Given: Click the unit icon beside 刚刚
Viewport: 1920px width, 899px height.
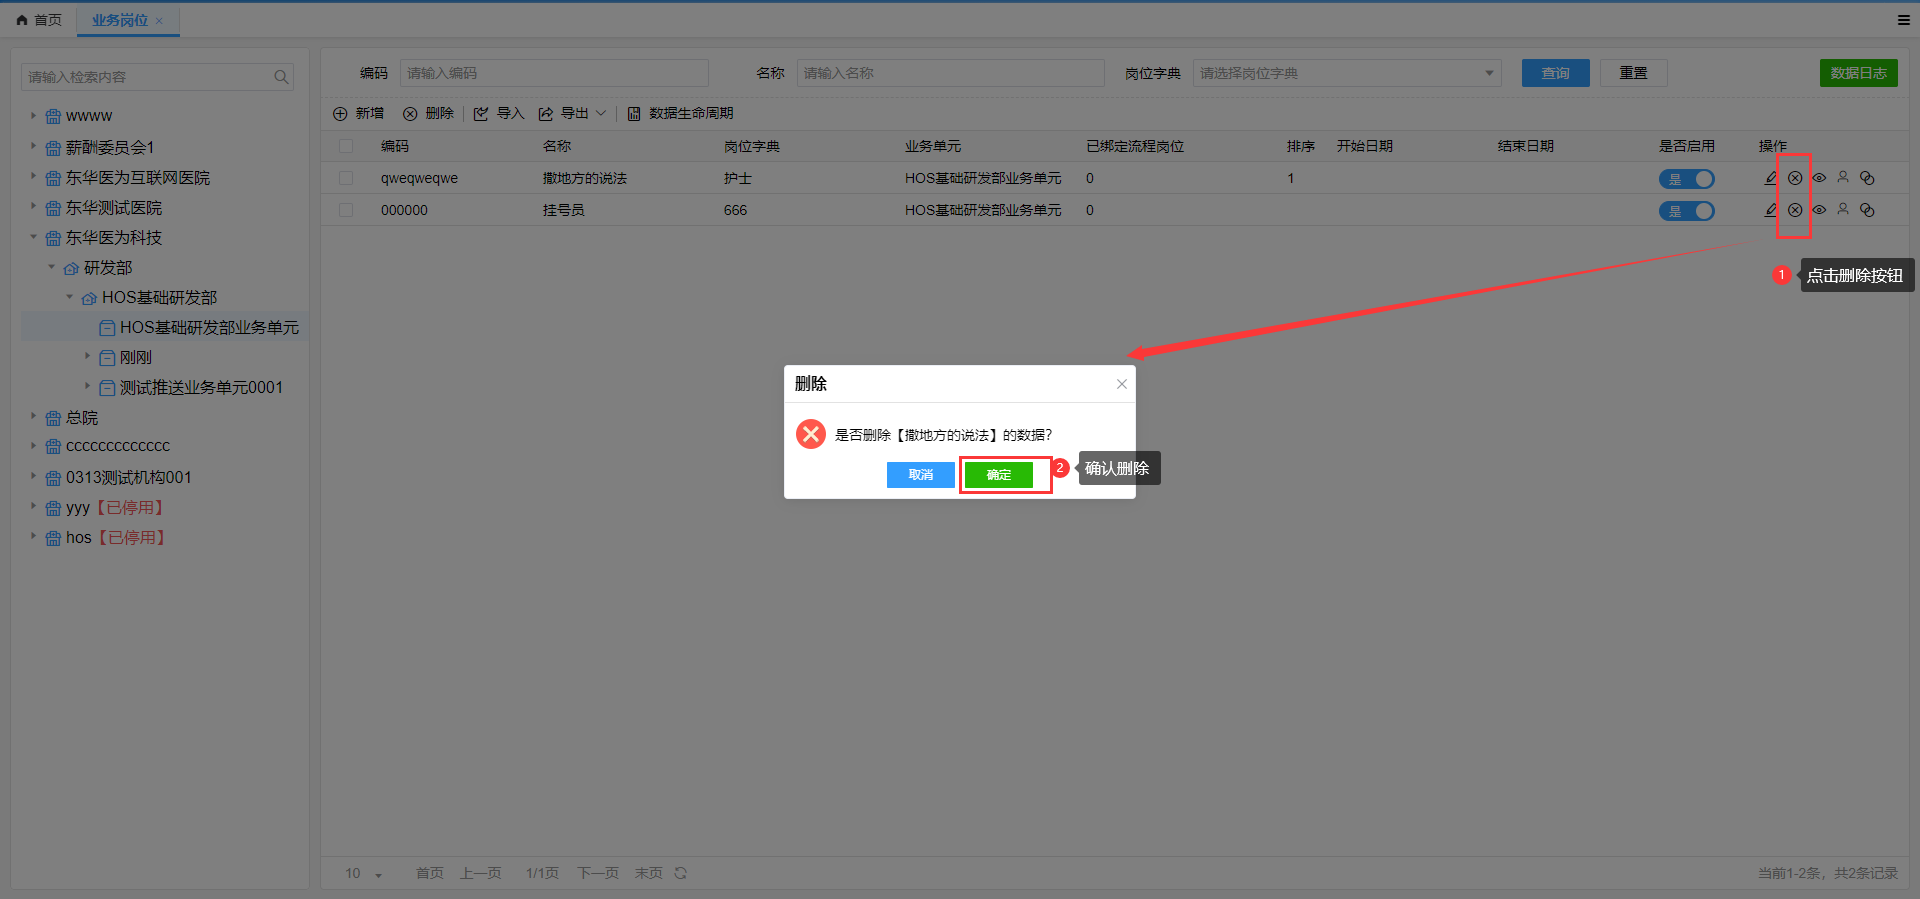Looking at the screenshot, I should point(107,358).
